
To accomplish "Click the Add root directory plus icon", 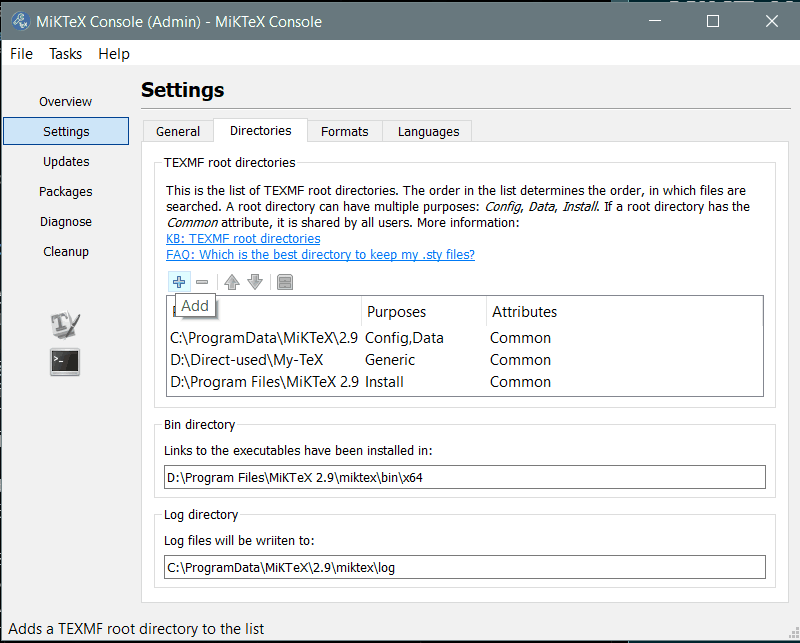I will pyautogui.click(x=179, y=282).
